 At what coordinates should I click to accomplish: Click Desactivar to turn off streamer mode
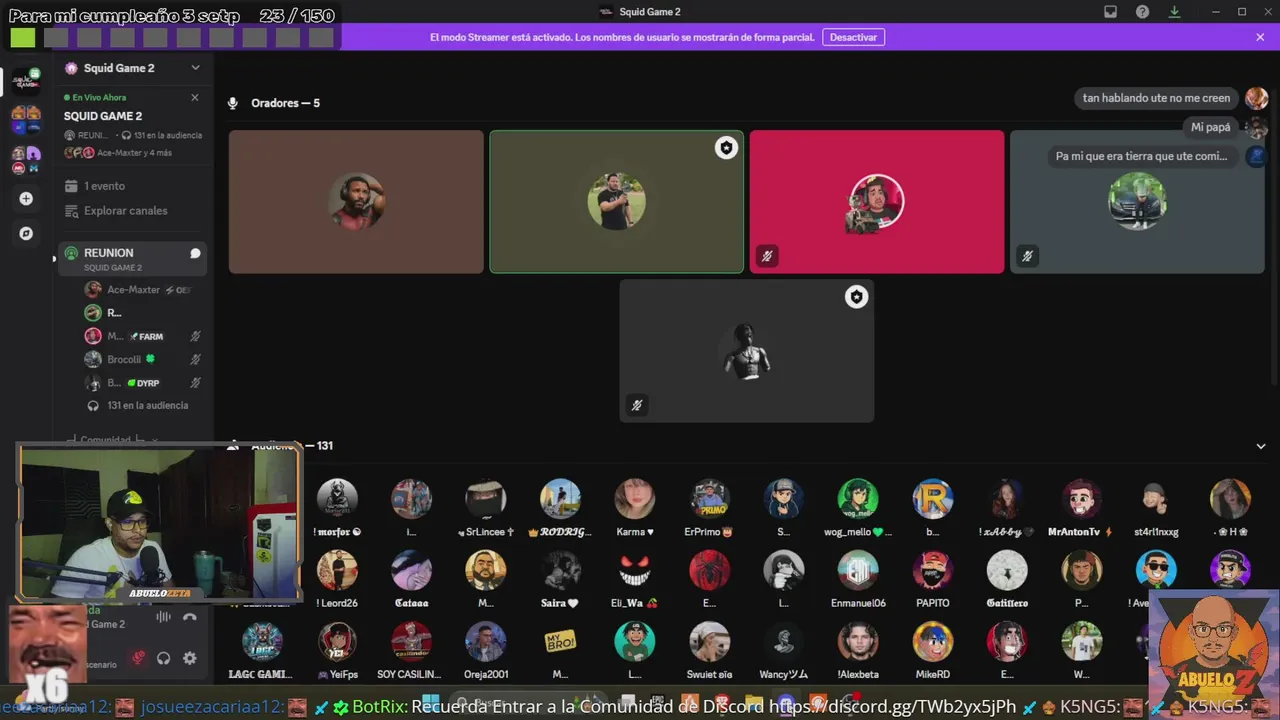(x=853, y=37)
